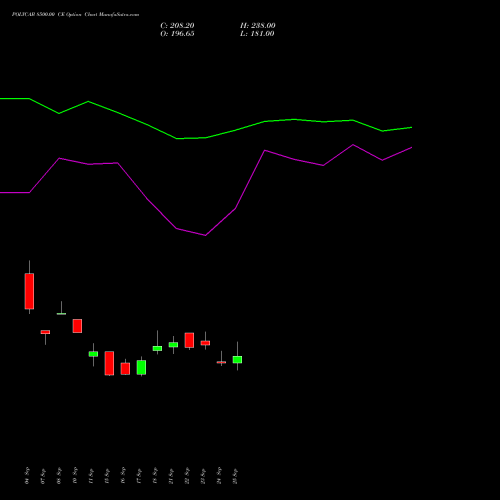Click the small red candlestick above 24 Sep
Image resolution: width=500 pixels, height=500 pixels.
pos(221,362)
